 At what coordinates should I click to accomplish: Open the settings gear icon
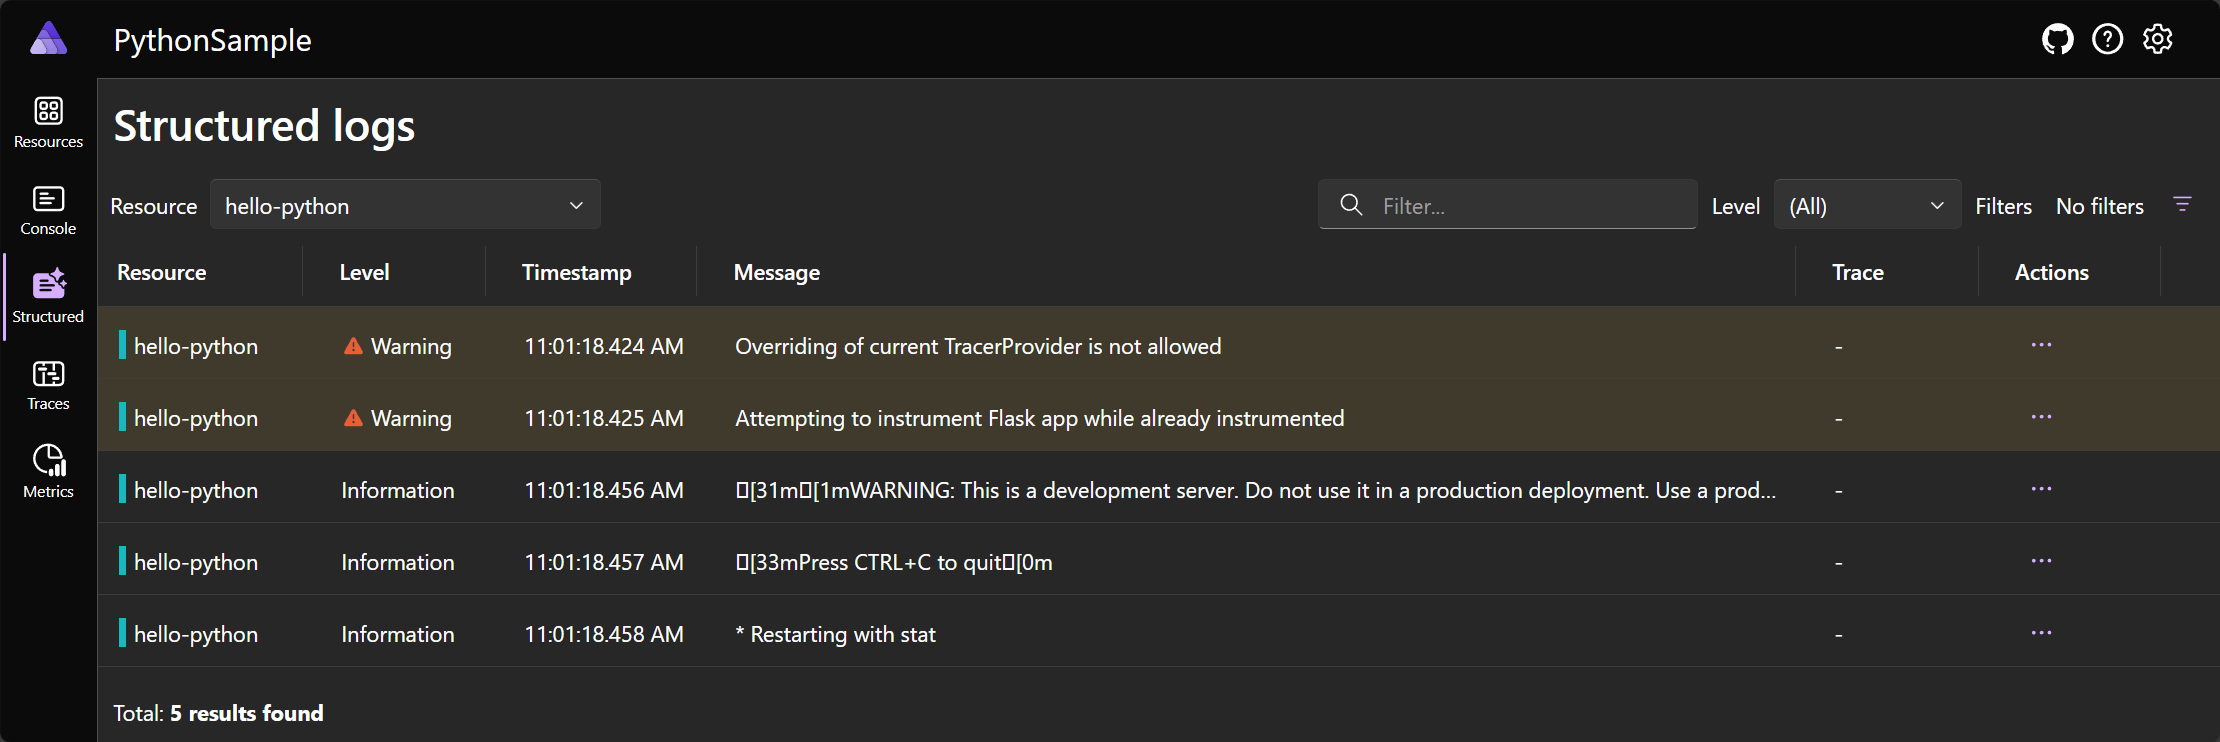[2157, 40]
